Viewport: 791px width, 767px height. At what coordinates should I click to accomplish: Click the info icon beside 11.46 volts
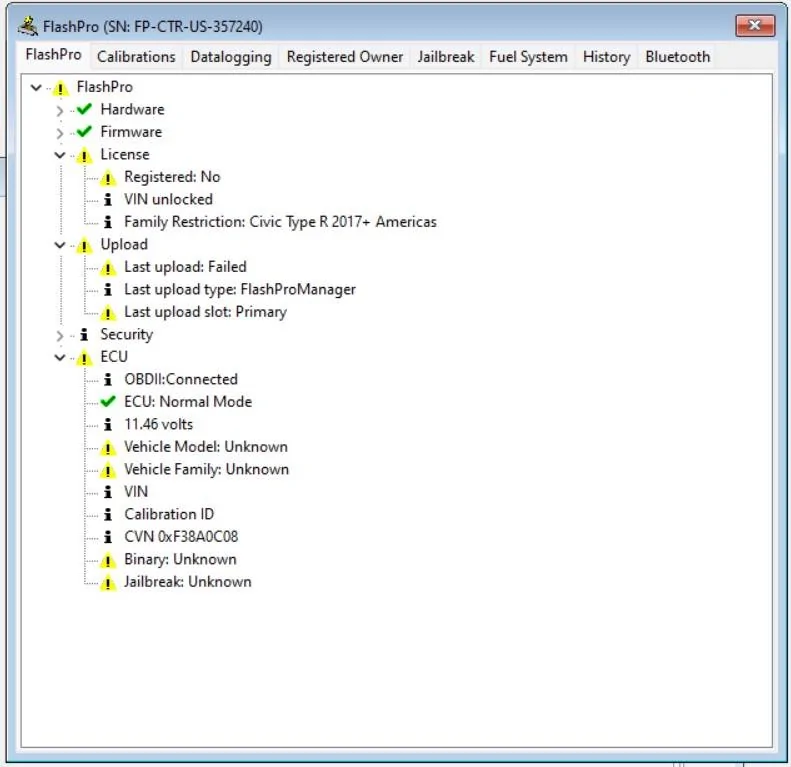[107, 425]
